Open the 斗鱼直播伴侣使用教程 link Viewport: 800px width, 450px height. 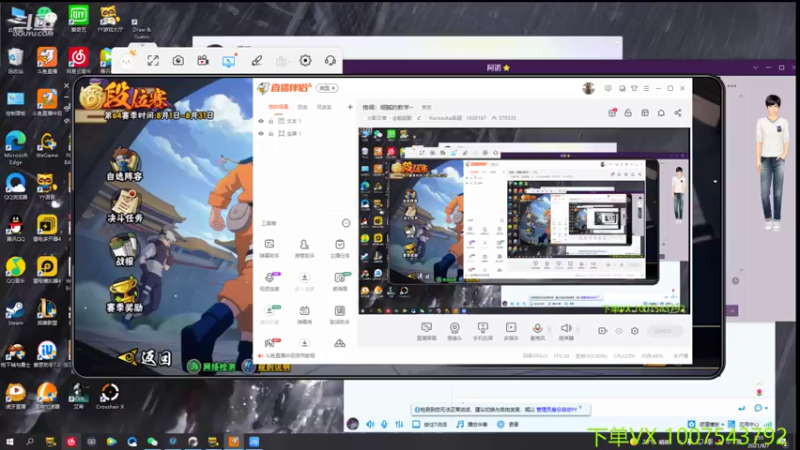coord(290,356)
